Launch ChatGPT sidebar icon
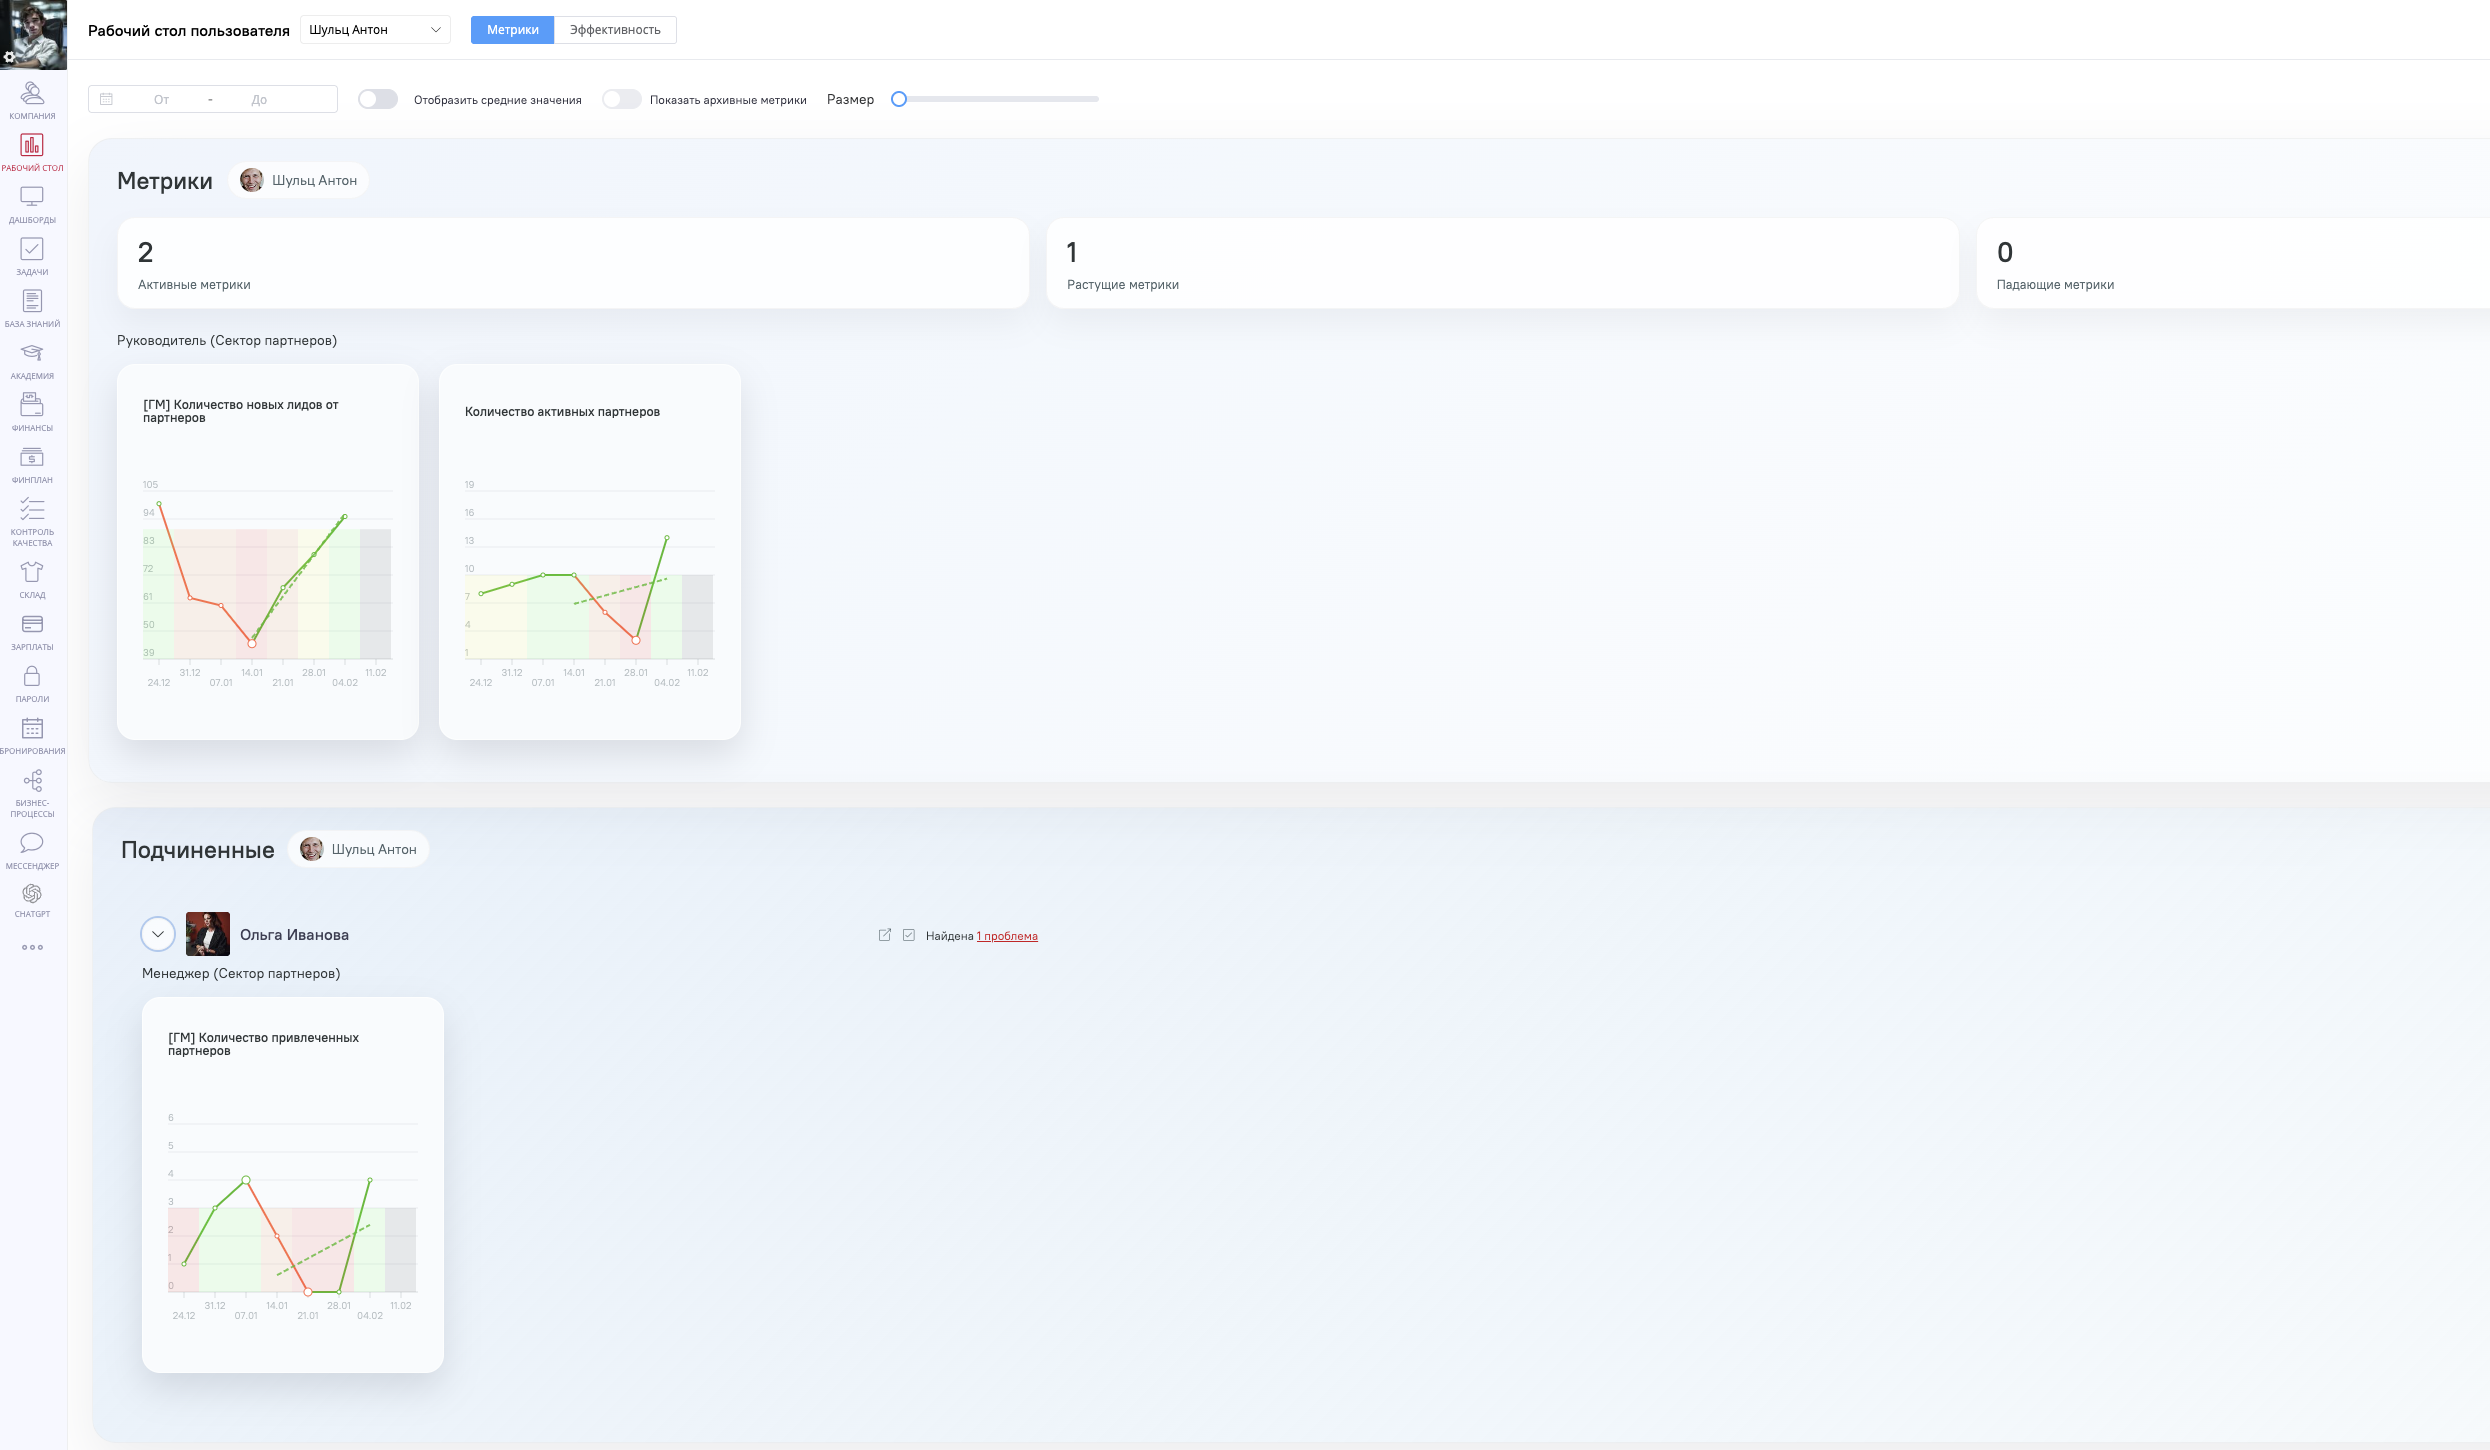Viewport: 2490px width, 1450px height. click(32, 899)
